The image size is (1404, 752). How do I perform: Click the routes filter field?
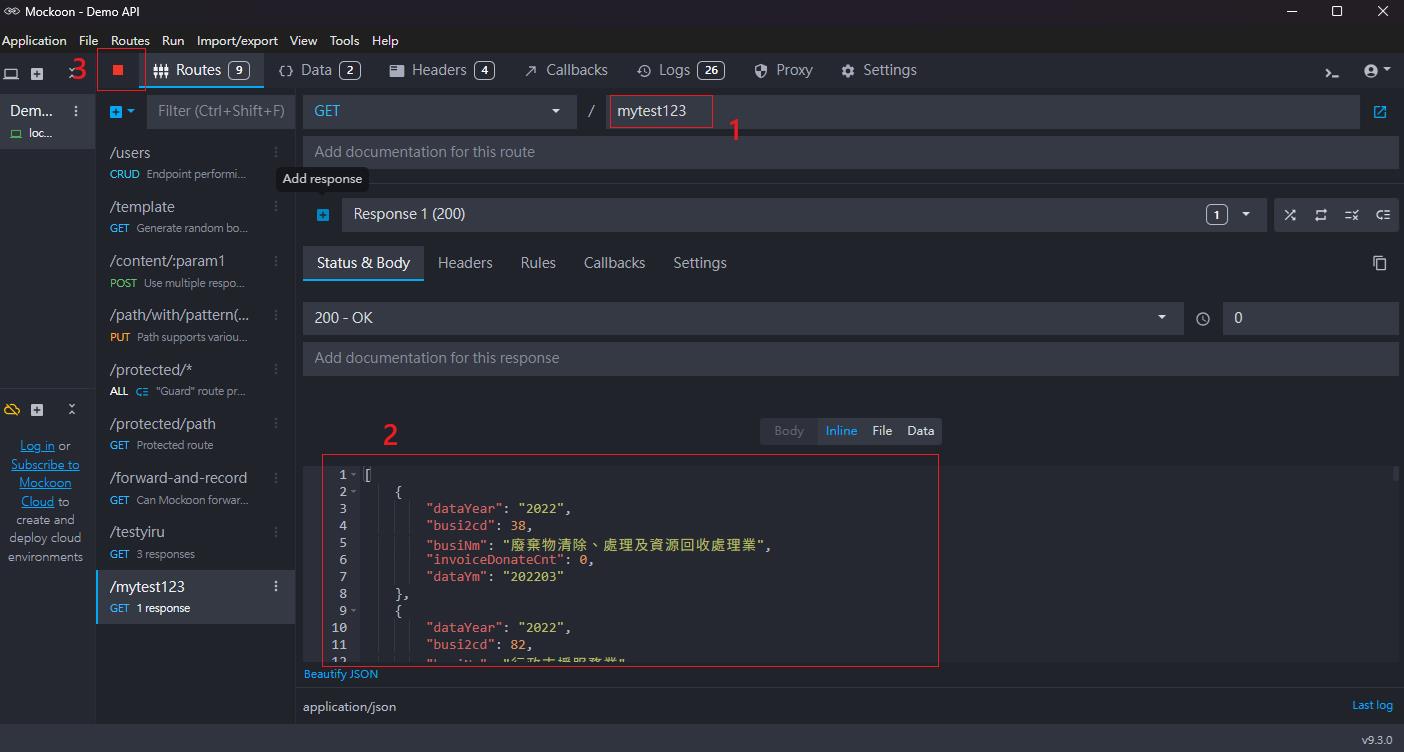tap(220, 111)
